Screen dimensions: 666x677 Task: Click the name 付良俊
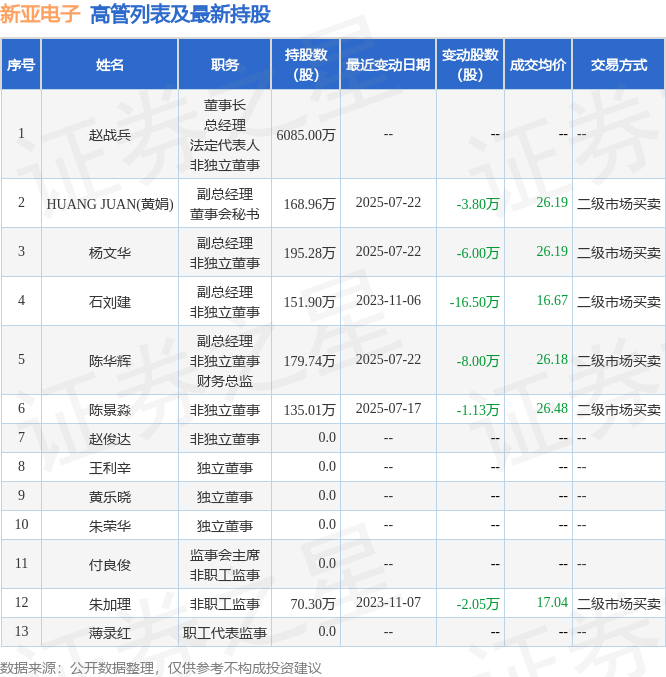tap(110, 565)
